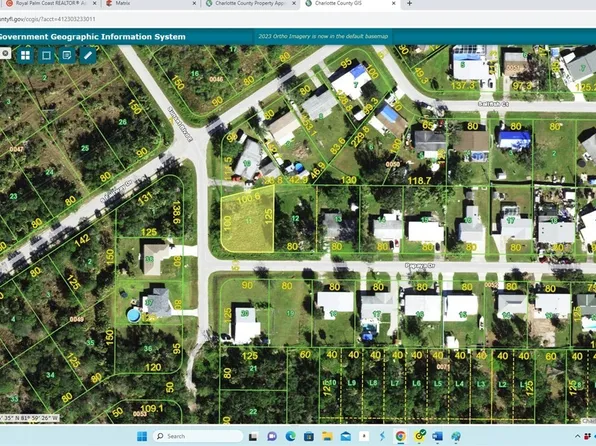Click the '142' dimension label

pyautogui.click(x=82, y=241)
